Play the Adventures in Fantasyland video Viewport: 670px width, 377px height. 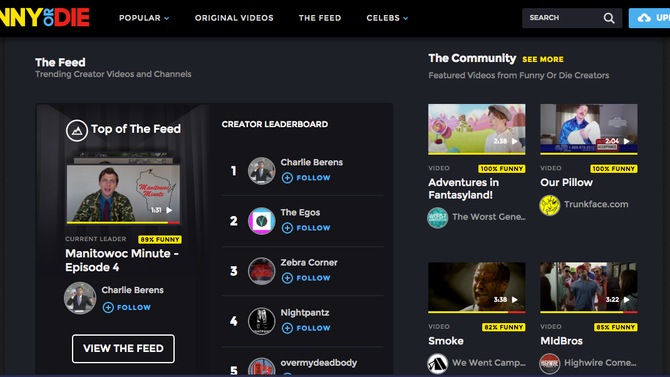(x=515, y=141)
